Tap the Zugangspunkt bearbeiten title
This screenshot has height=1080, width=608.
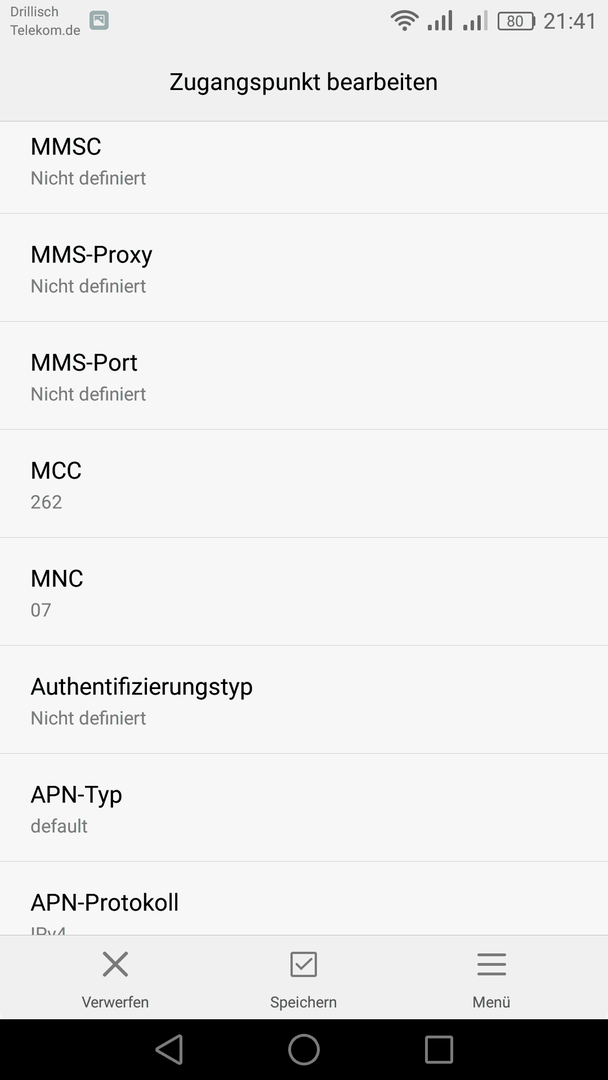pos(304,82)
